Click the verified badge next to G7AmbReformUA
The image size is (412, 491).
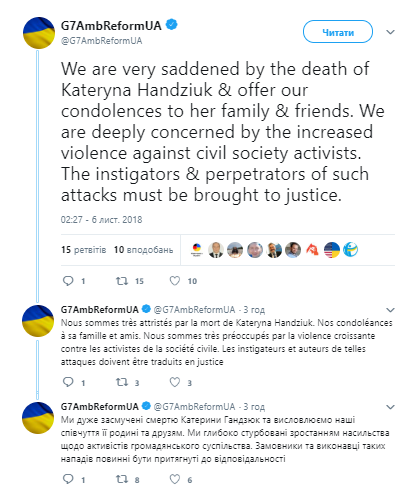tap(172, 25)
